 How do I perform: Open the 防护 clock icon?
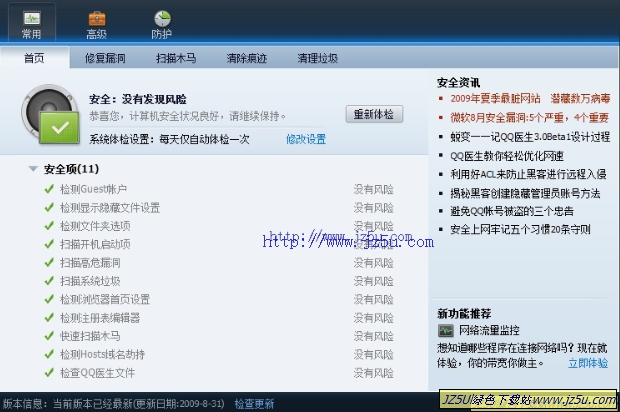click(x=162, y=19)
